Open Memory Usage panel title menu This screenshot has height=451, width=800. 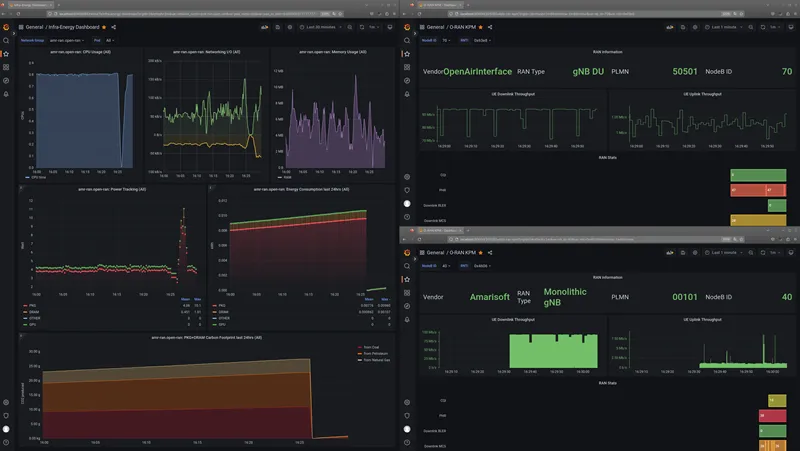[333, 52]
